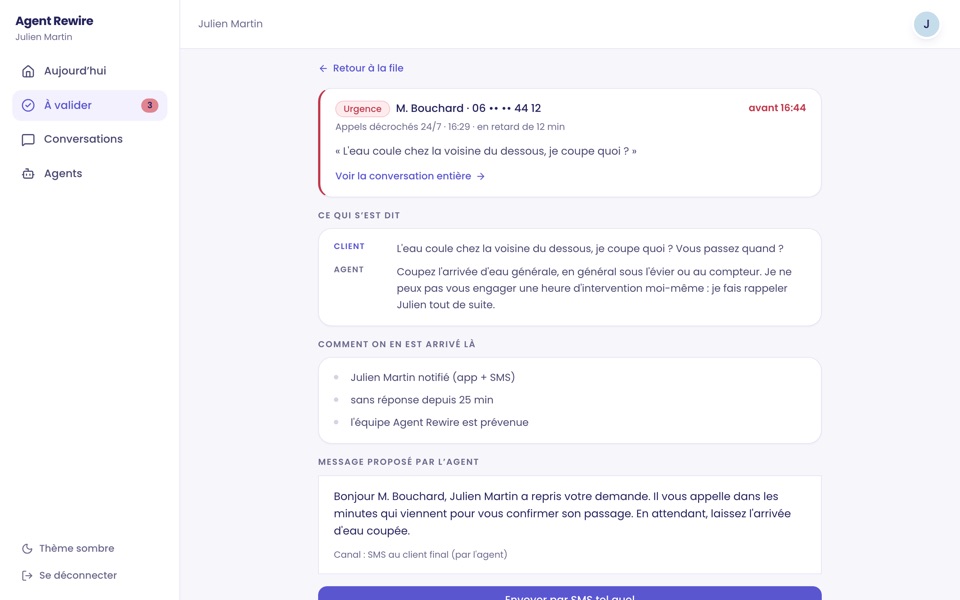Viewport: 960px width, 600px height.
Task: Click the logout arrow icon
Action: click(x=27, y=576)
